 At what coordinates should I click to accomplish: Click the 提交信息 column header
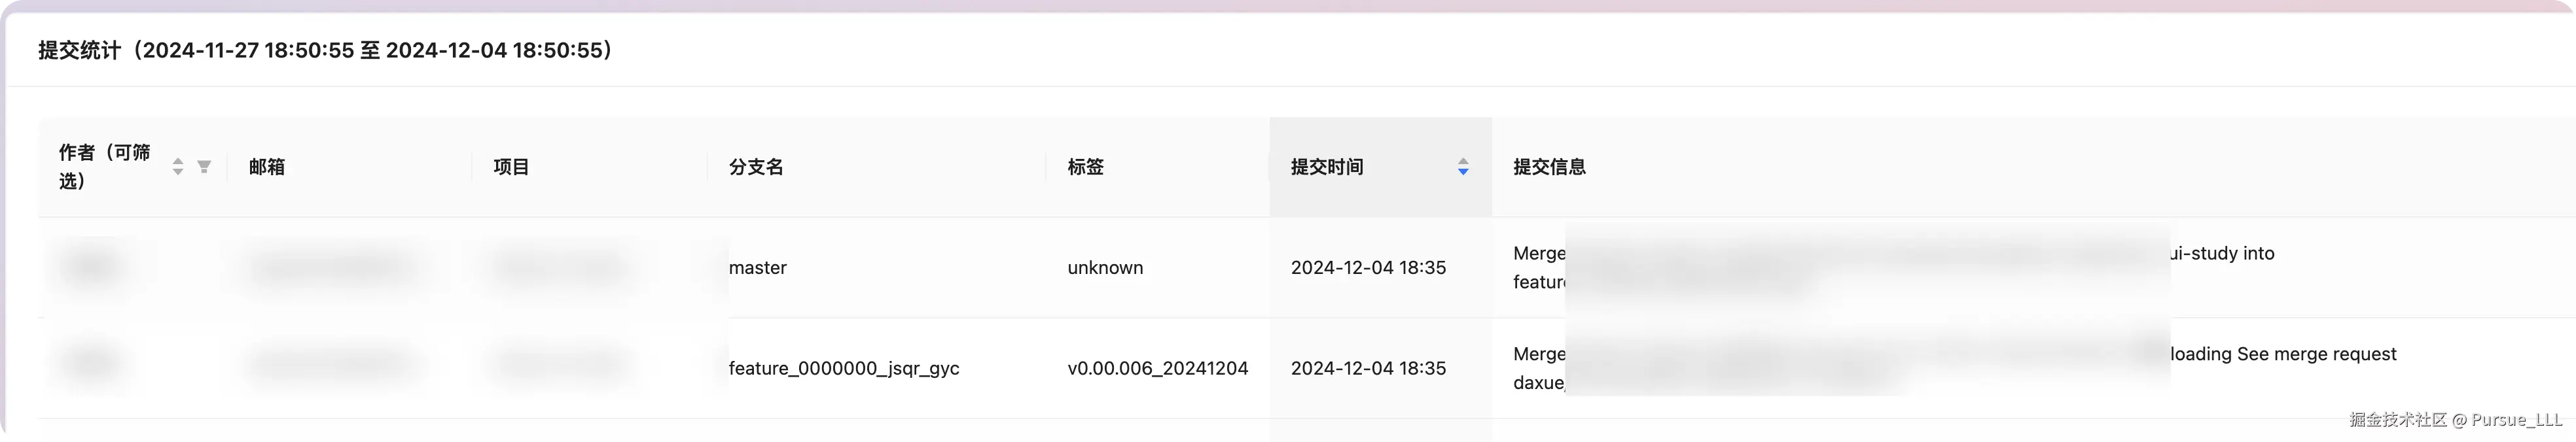coord(1549,167)
